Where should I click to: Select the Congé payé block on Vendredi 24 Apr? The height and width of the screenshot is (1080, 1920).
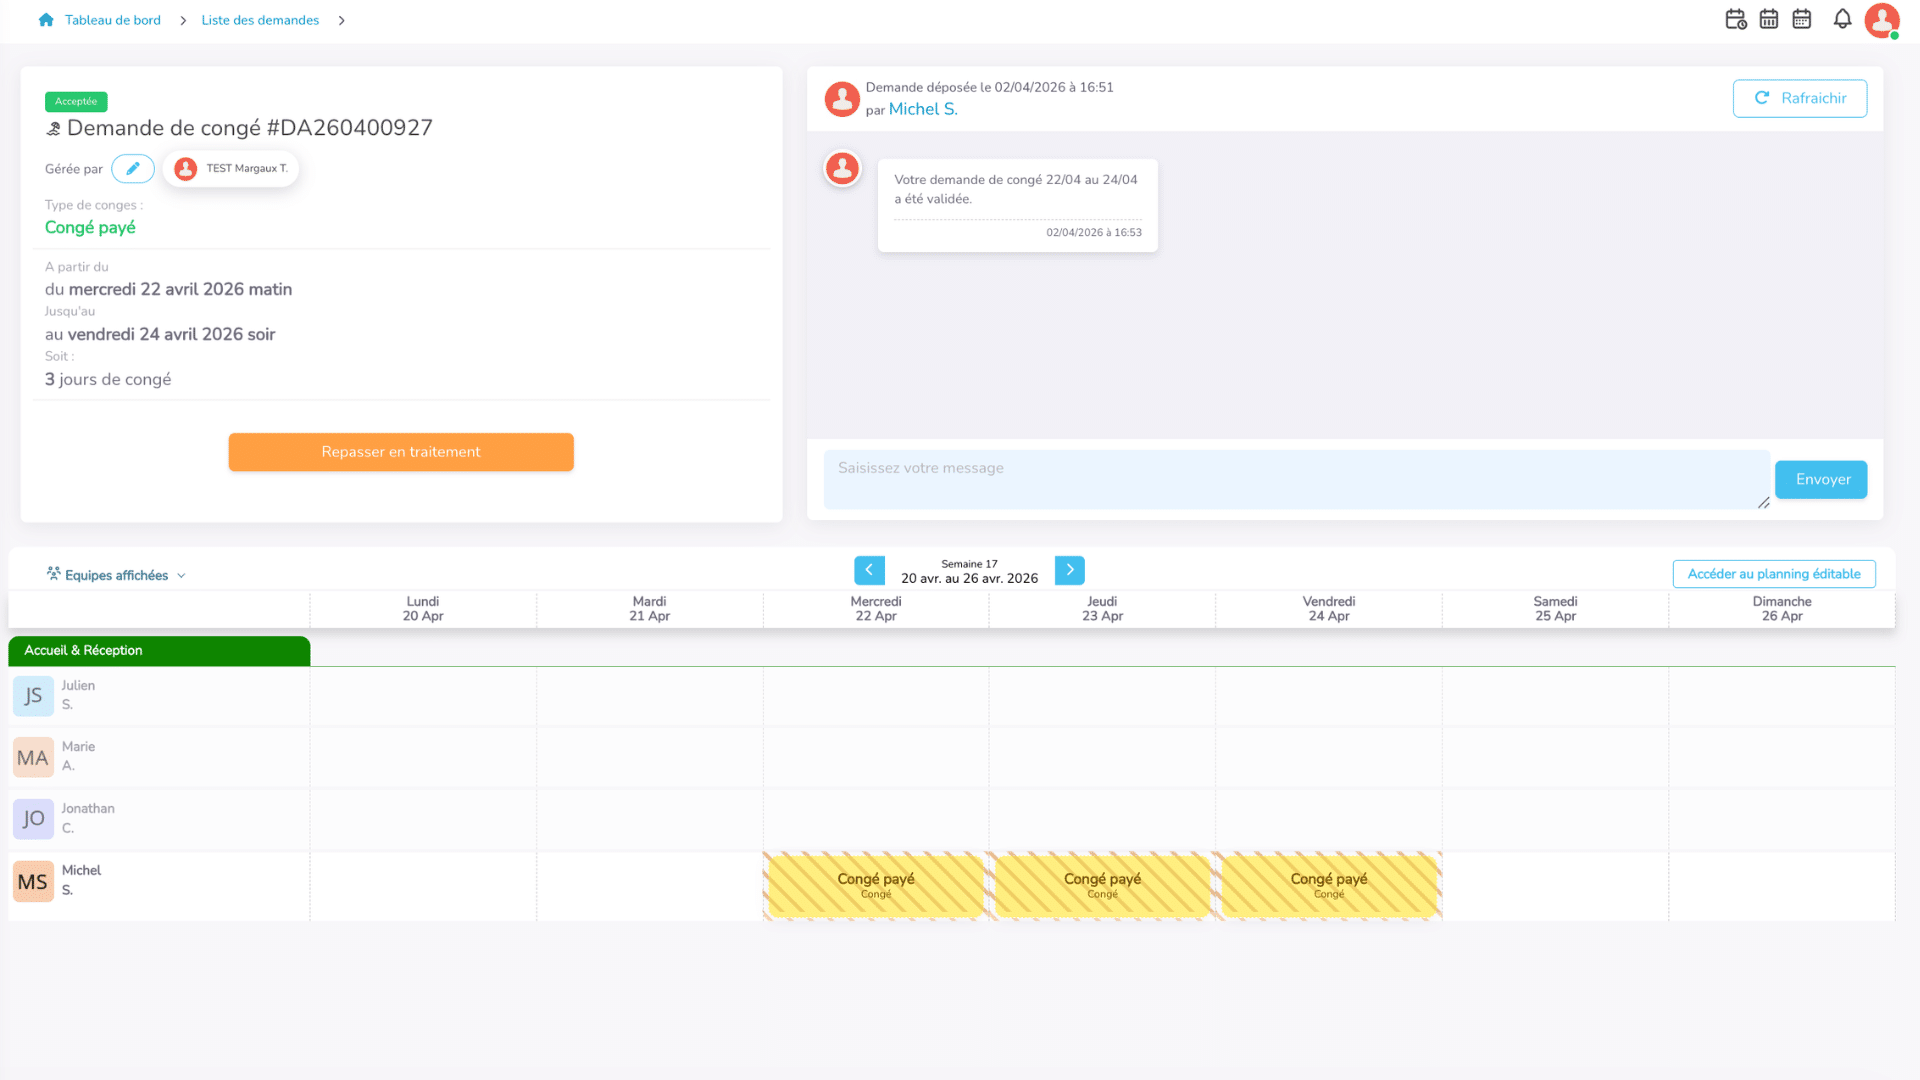1329,885
